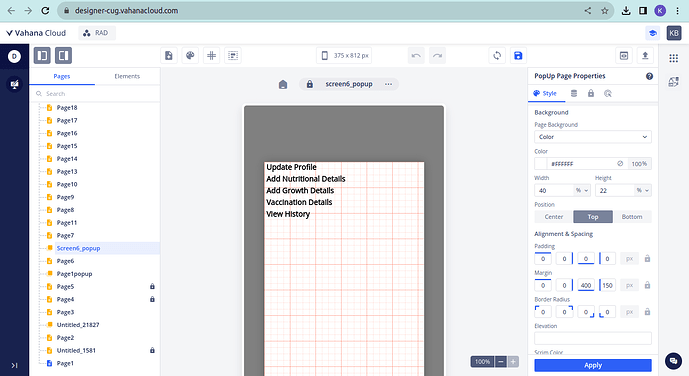Click the publish upload icon
Image resolution: width=689 pixels, height=376 pixels.
[645, 55]
